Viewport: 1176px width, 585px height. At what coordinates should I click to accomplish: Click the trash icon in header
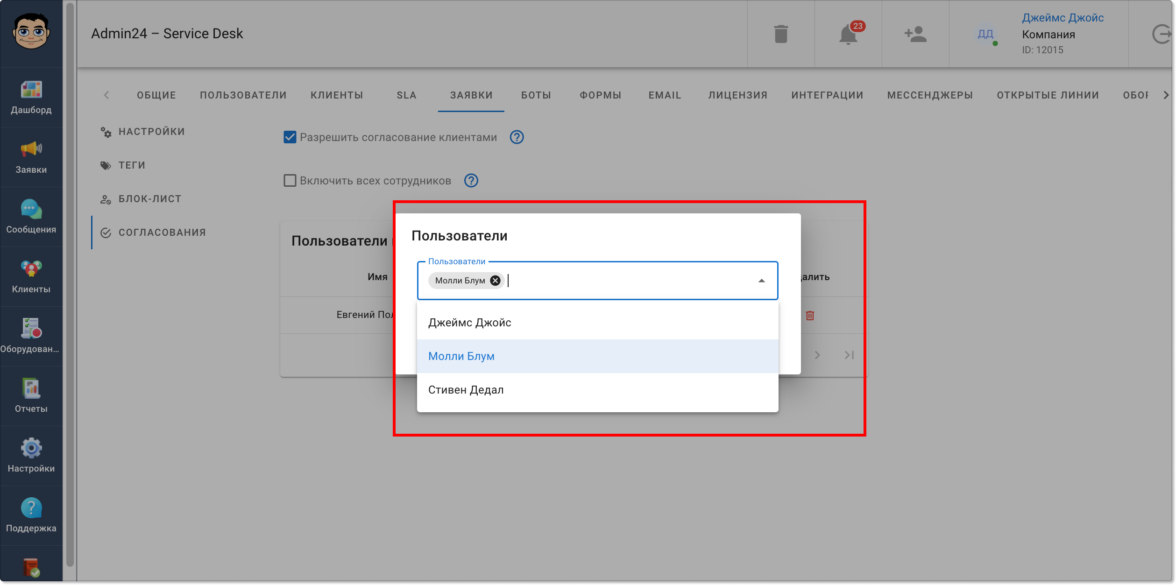click(781, 34)
